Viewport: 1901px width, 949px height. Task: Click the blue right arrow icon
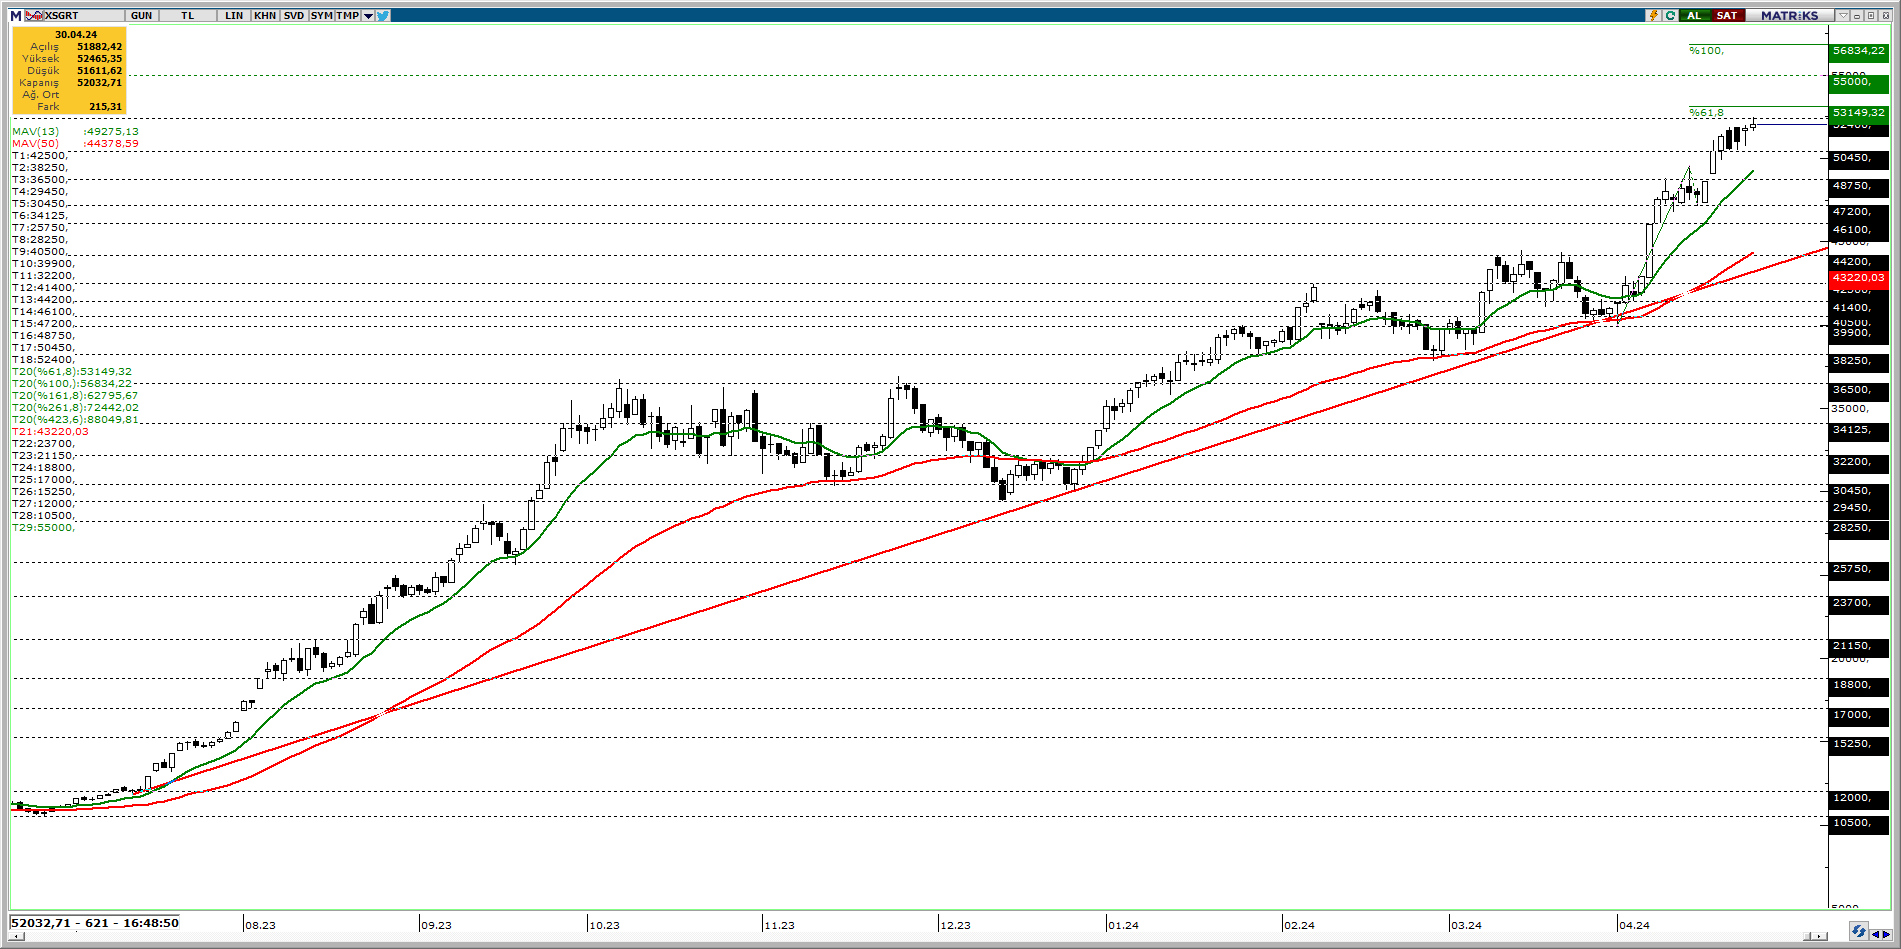click(1885, 934)
